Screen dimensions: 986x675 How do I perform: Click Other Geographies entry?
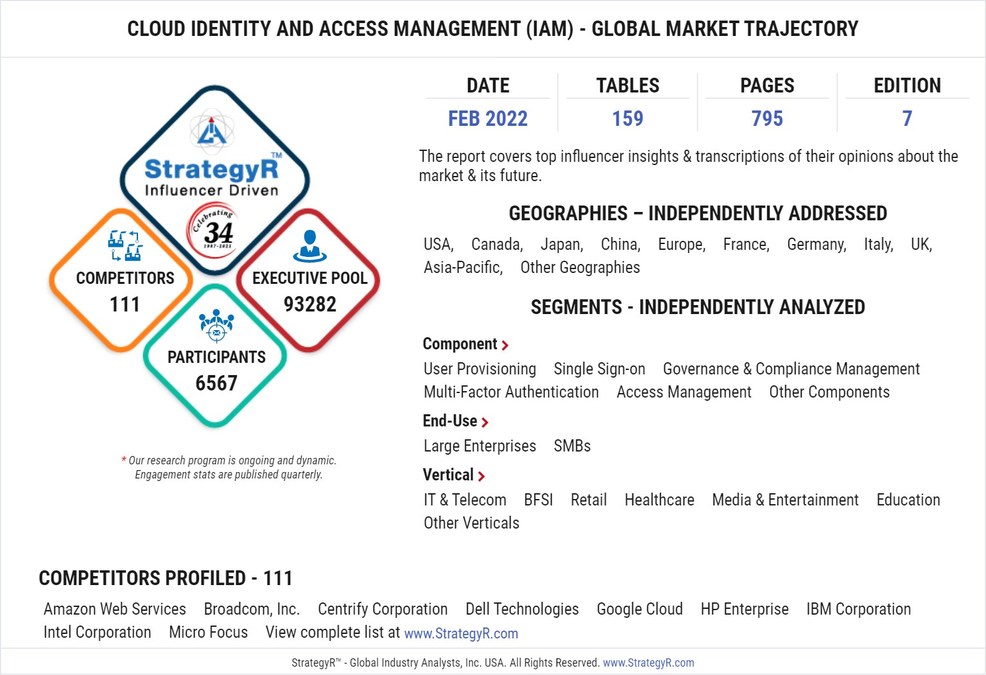tap(580, 267)
